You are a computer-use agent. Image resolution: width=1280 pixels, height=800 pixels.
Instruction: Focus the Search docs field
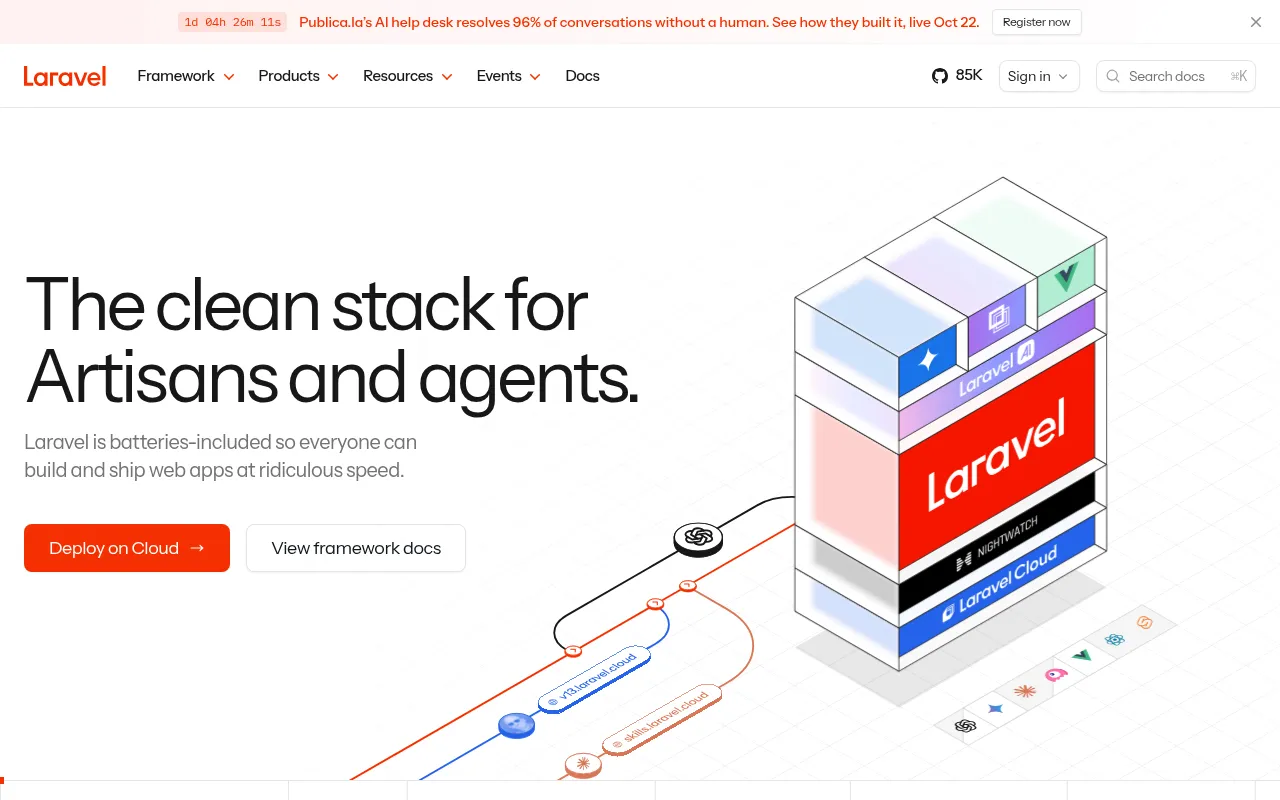1175,76
